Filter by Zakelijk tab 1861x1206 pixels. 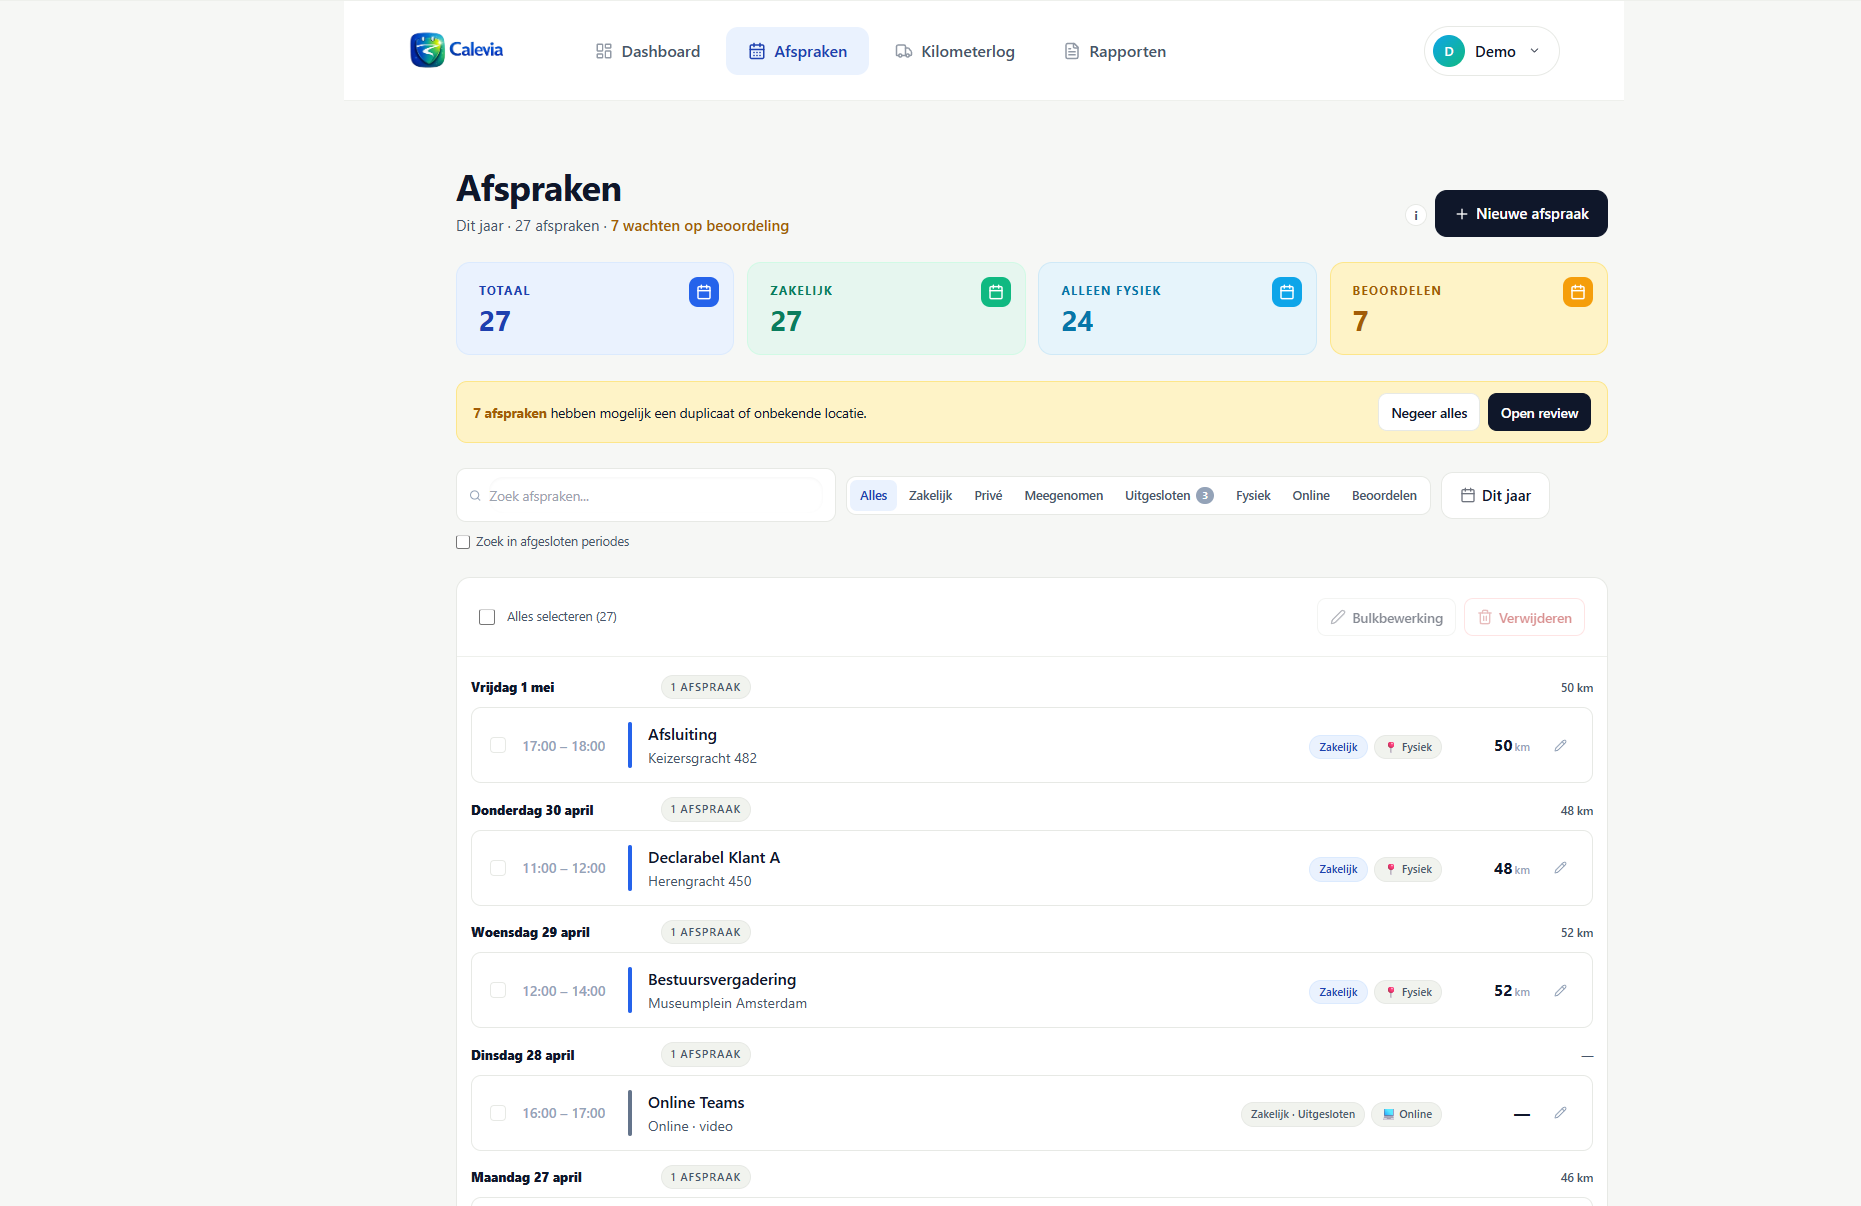click(930, 496)
